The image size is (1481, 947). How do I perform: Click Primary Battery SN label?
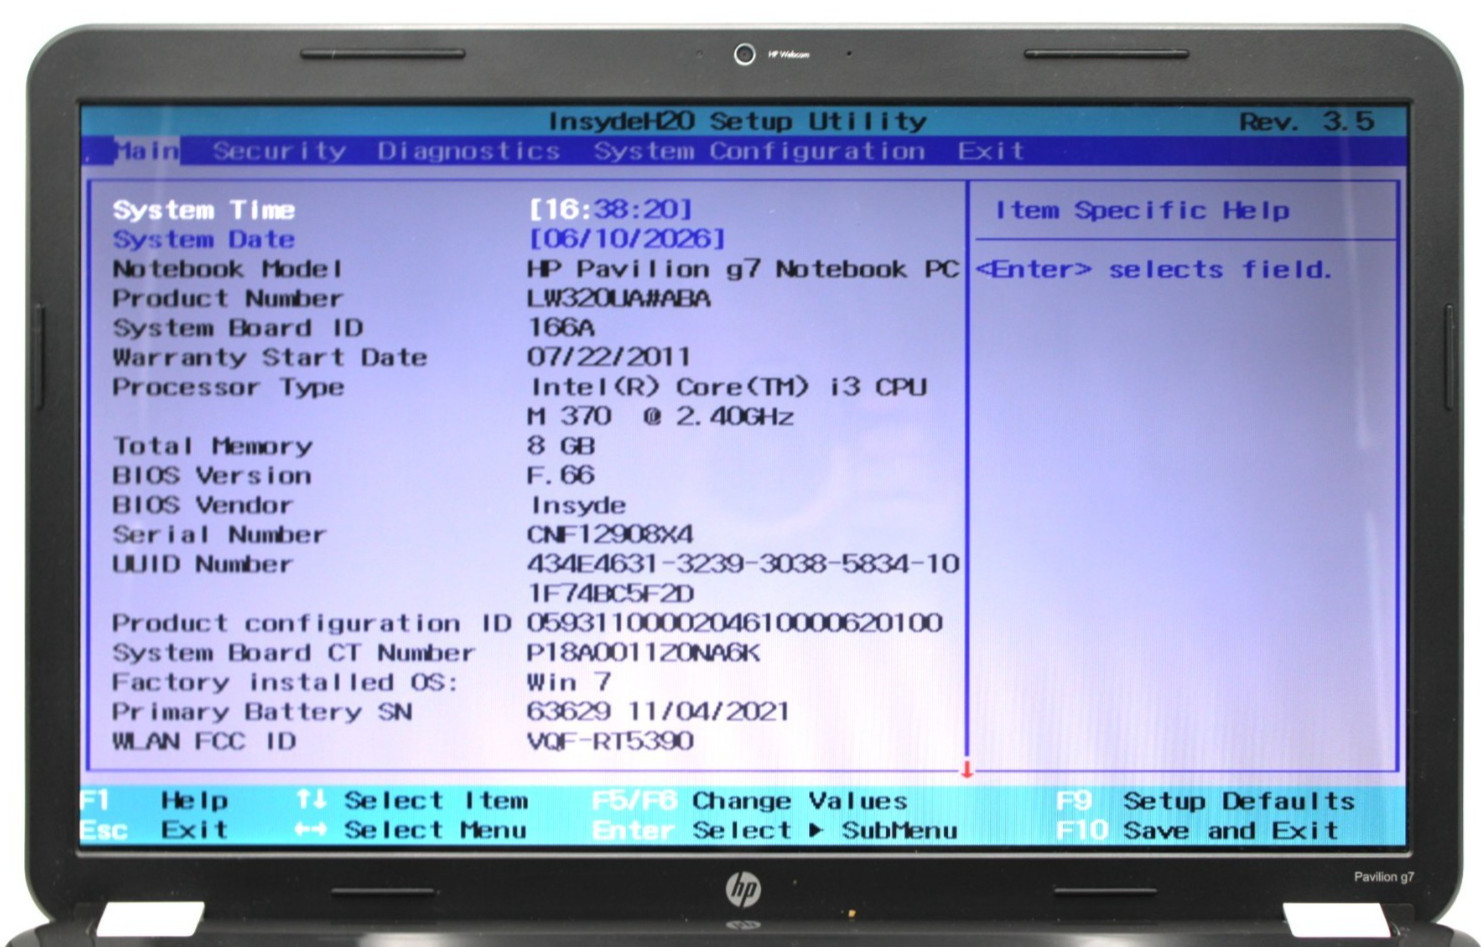(262, 712)
